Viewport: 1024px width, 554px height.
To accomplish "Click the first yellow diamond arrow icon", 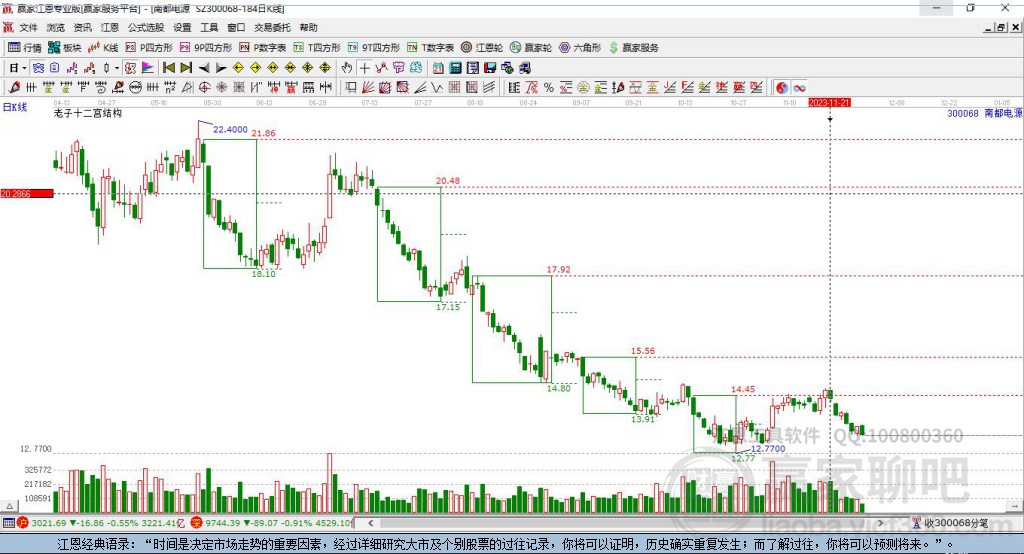I will (238, 68).
